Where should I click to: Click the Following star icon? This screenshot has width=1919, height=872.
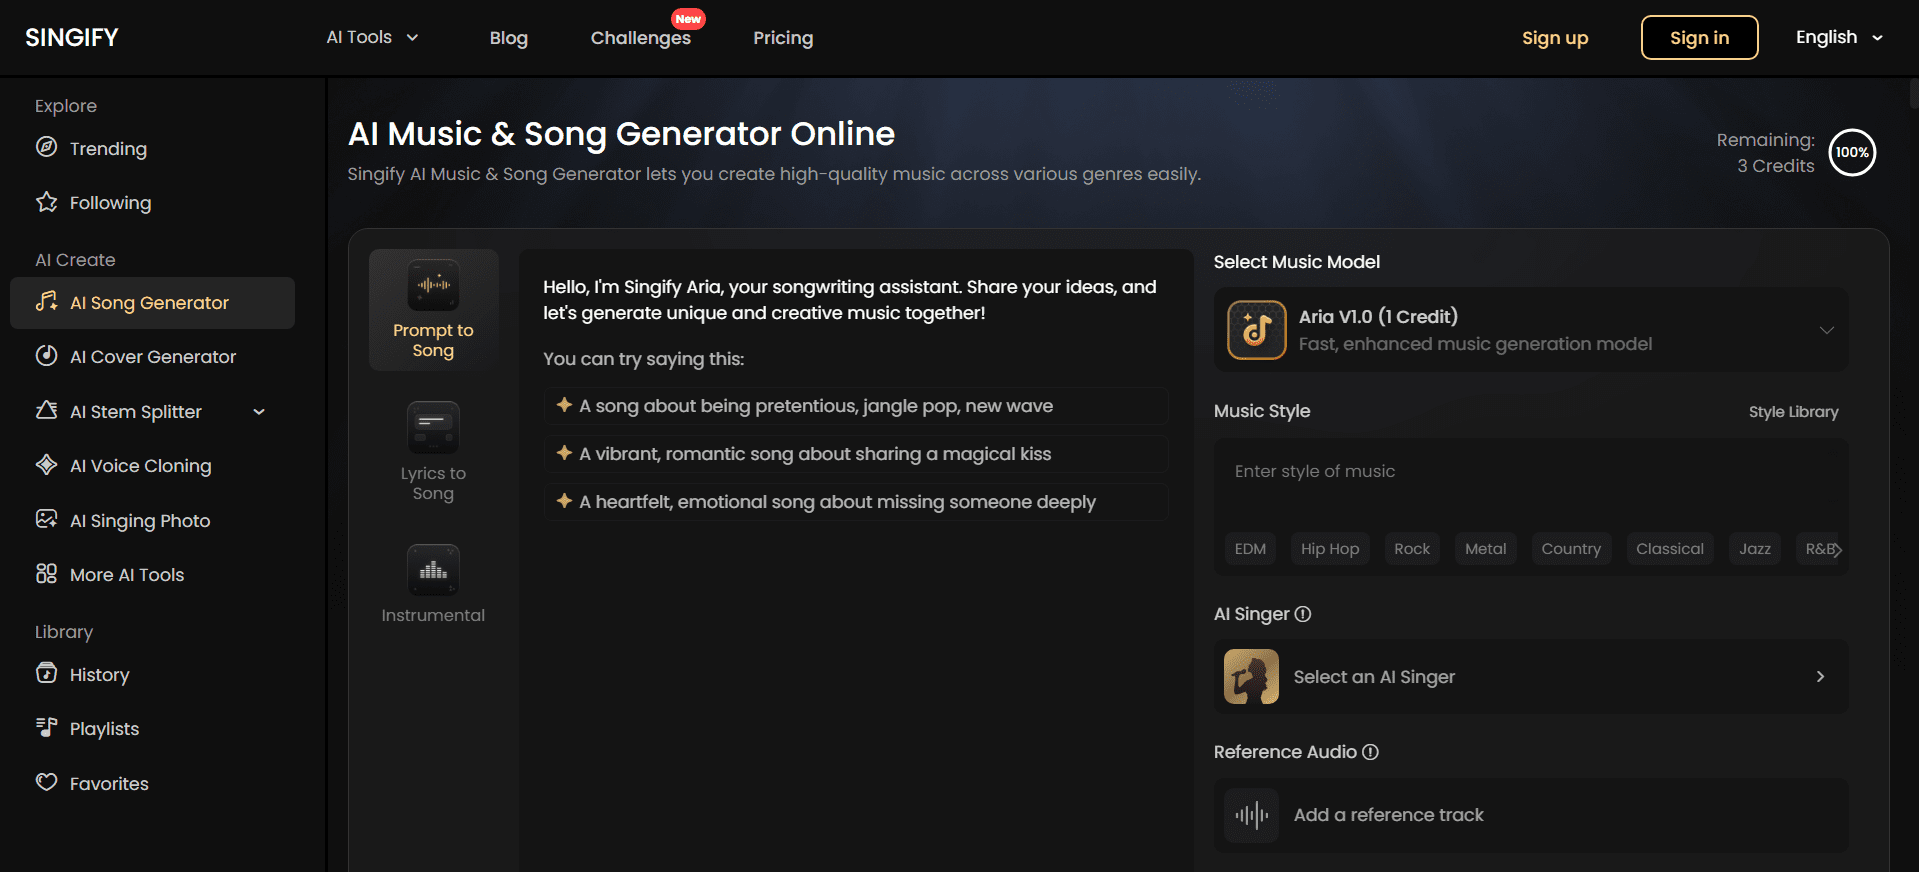point(46,202)
